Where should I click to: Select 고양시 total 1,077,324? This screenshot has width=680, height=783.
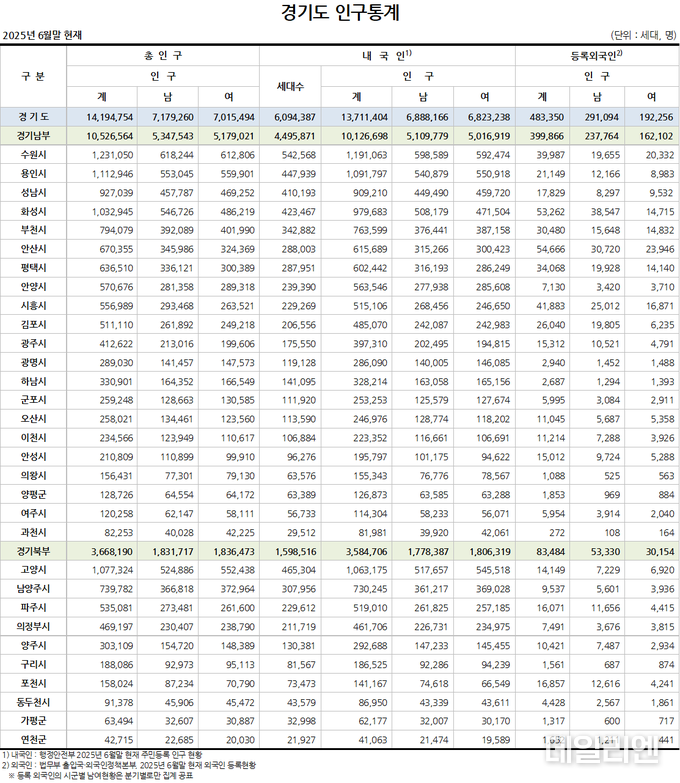[112, 570]
